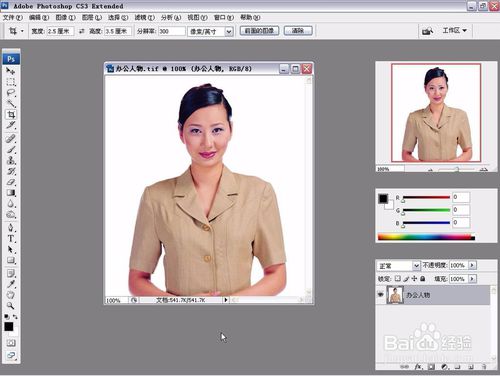Open the 帮助 menu
Image resolution: width=500 pixels, height=376 pixels.
[x=250, y=17]
